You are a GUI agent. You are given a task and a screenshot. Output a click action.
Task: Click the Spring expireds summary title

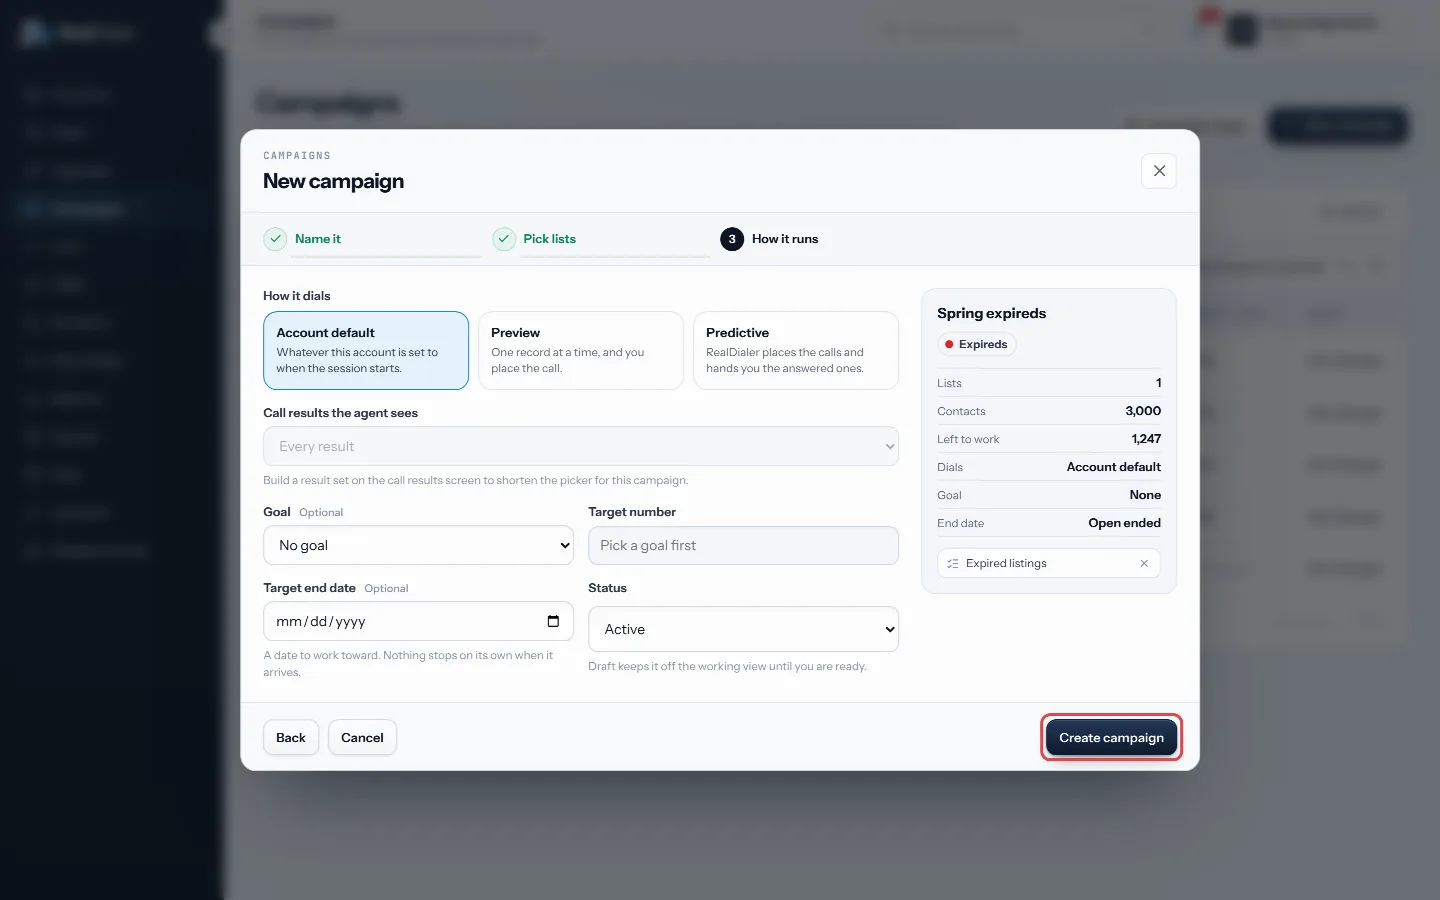click(991, 313)
